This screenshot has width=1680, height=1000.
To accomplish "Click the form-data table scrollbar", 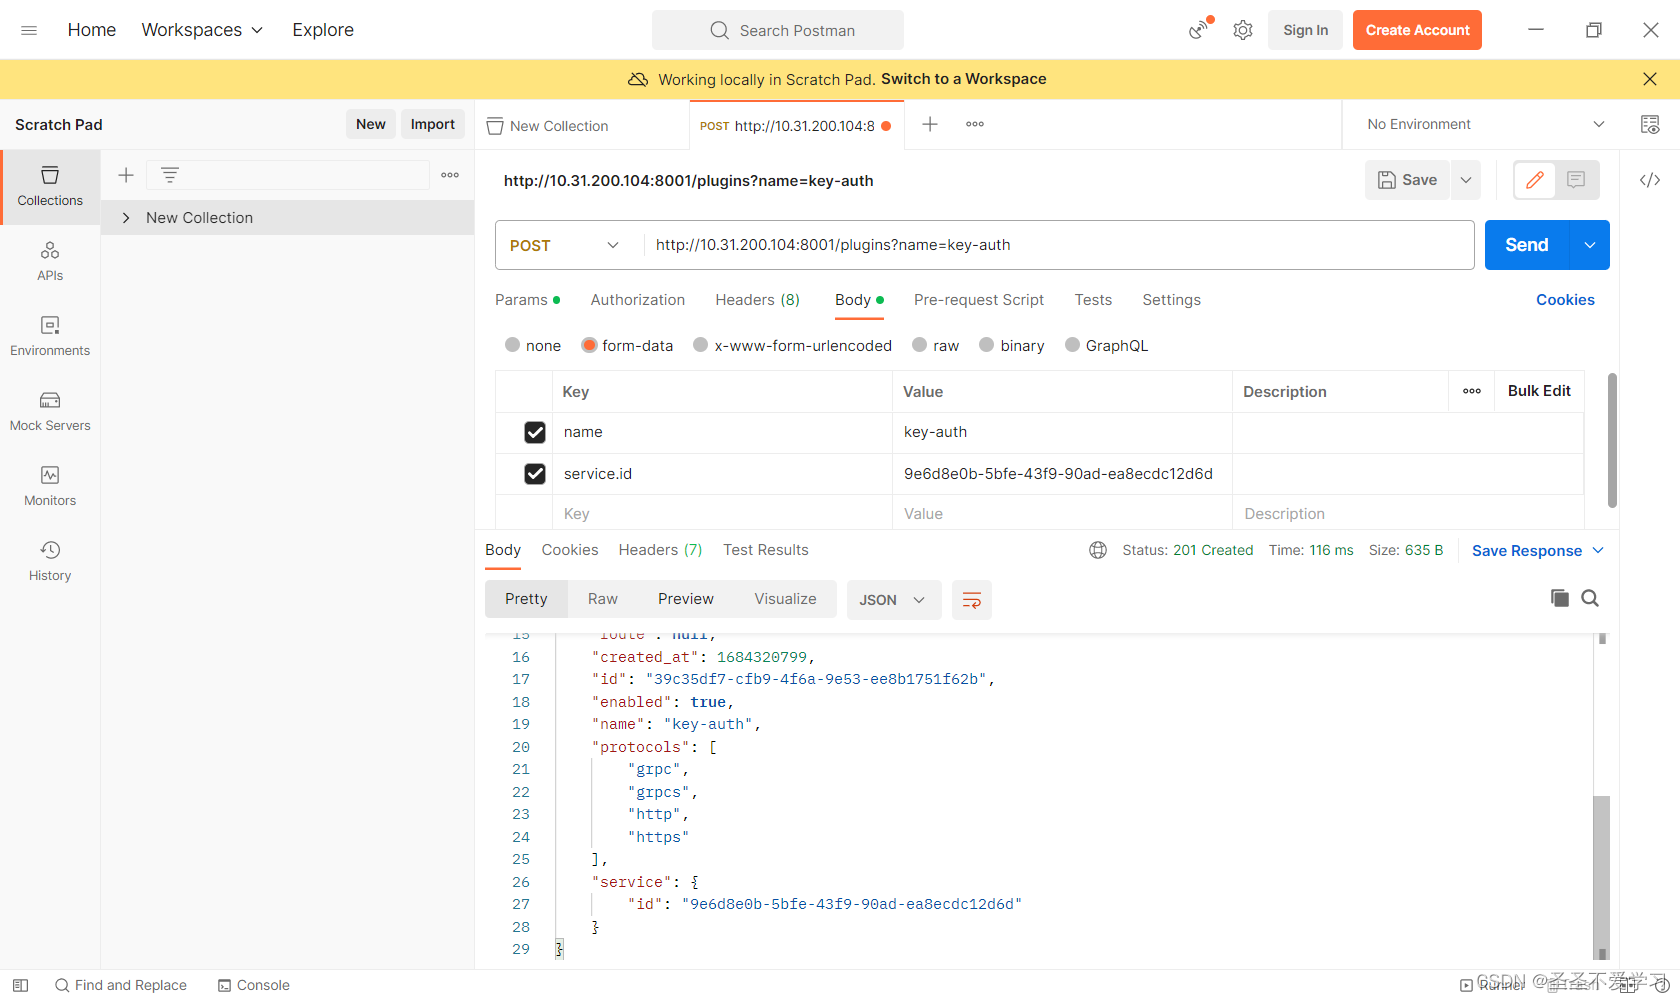I will point(1612,440).
